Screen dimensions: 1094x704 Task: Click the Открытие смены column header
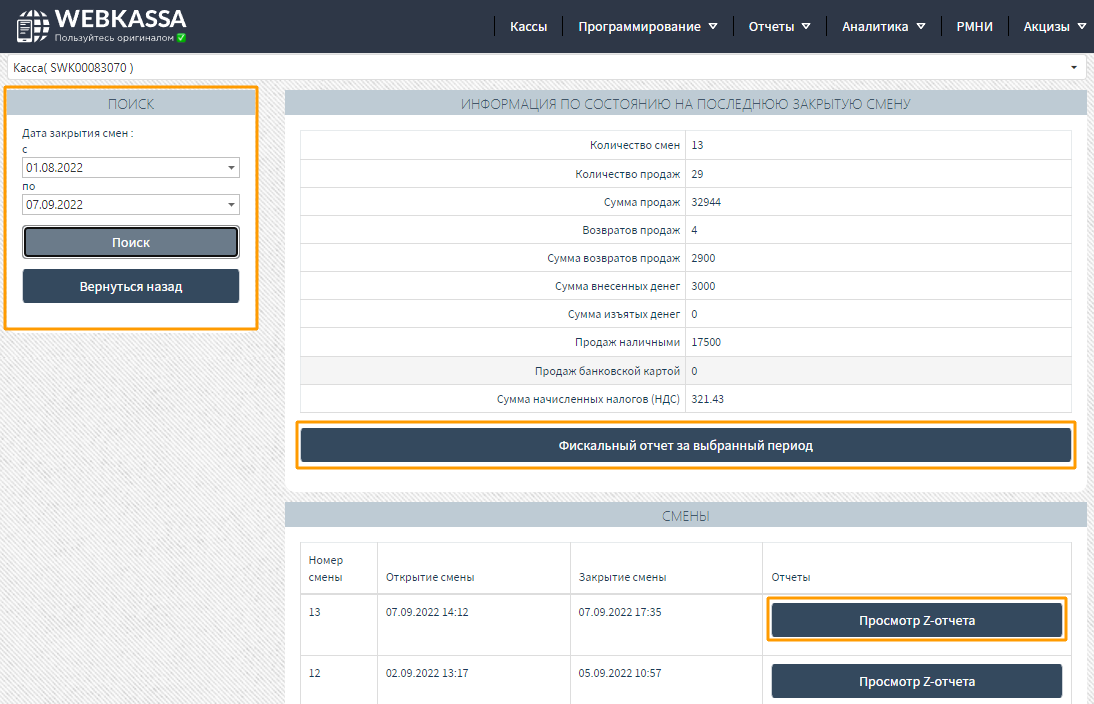click(430, 577)
